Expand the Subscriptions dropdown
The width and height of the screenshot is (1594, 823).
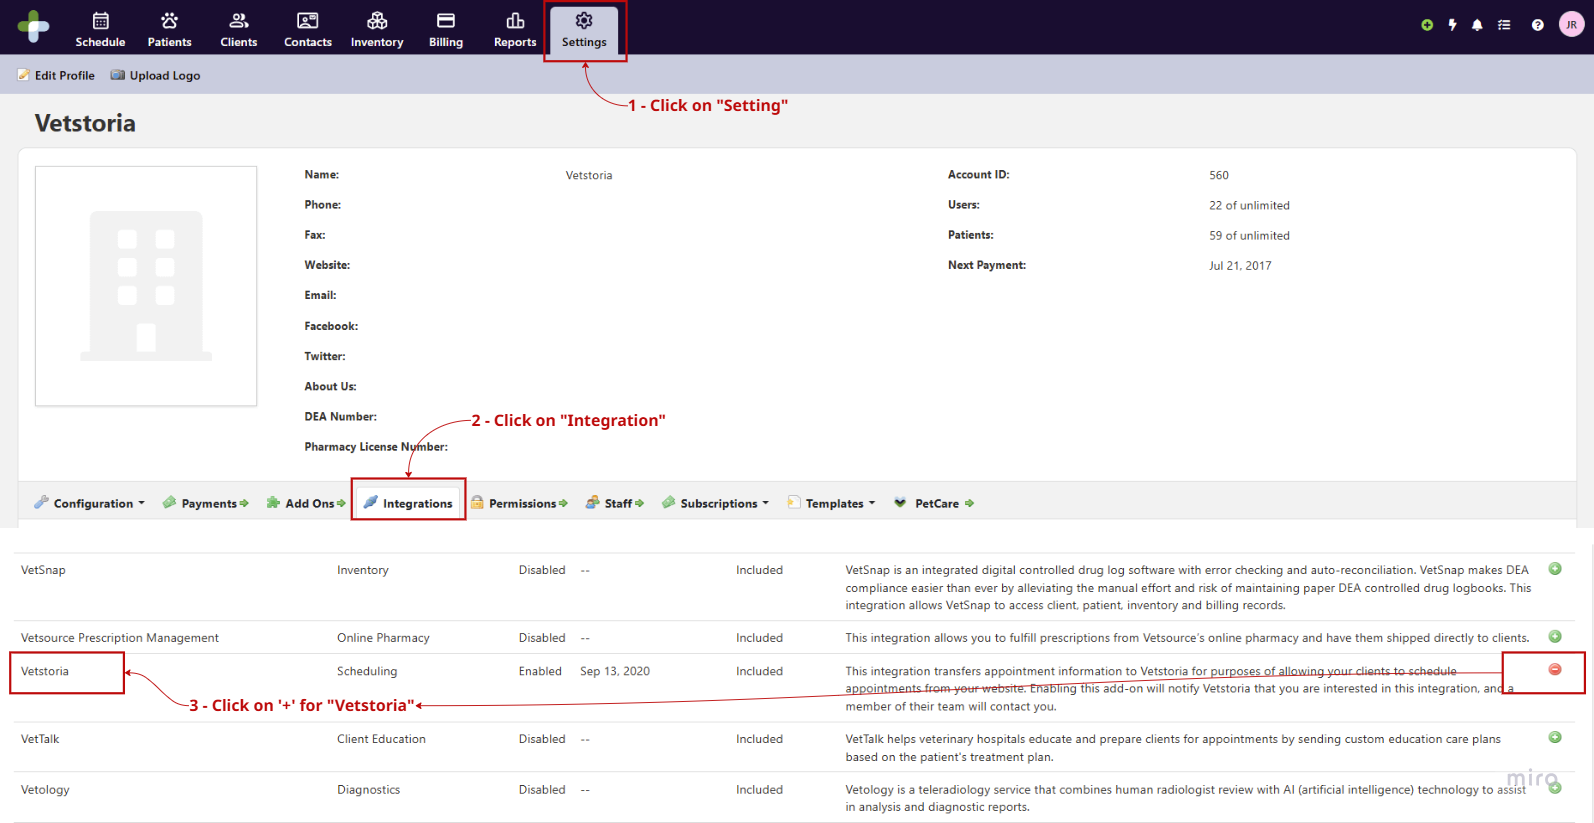(716, 503)
